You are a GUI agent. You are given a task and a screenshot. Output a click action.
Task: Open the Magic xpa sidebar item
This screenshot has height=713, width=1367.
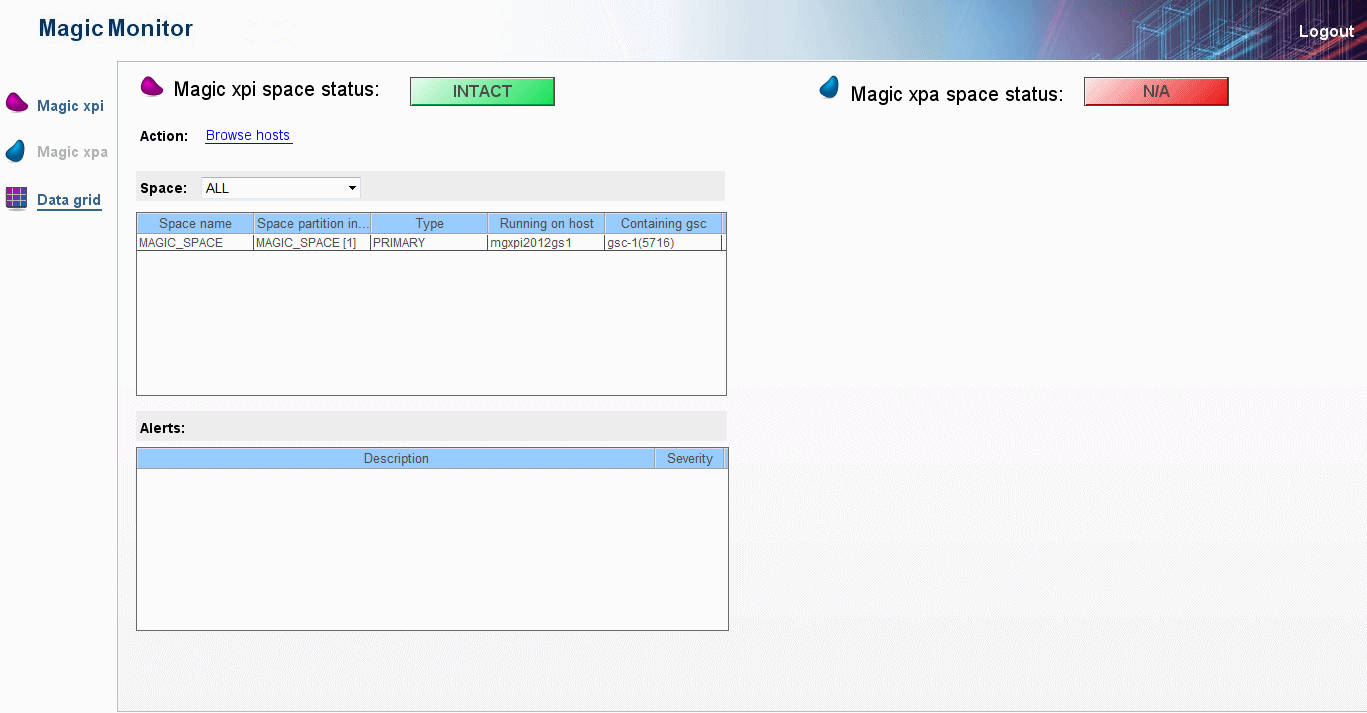pyautogui.click(x=72, y=152)
